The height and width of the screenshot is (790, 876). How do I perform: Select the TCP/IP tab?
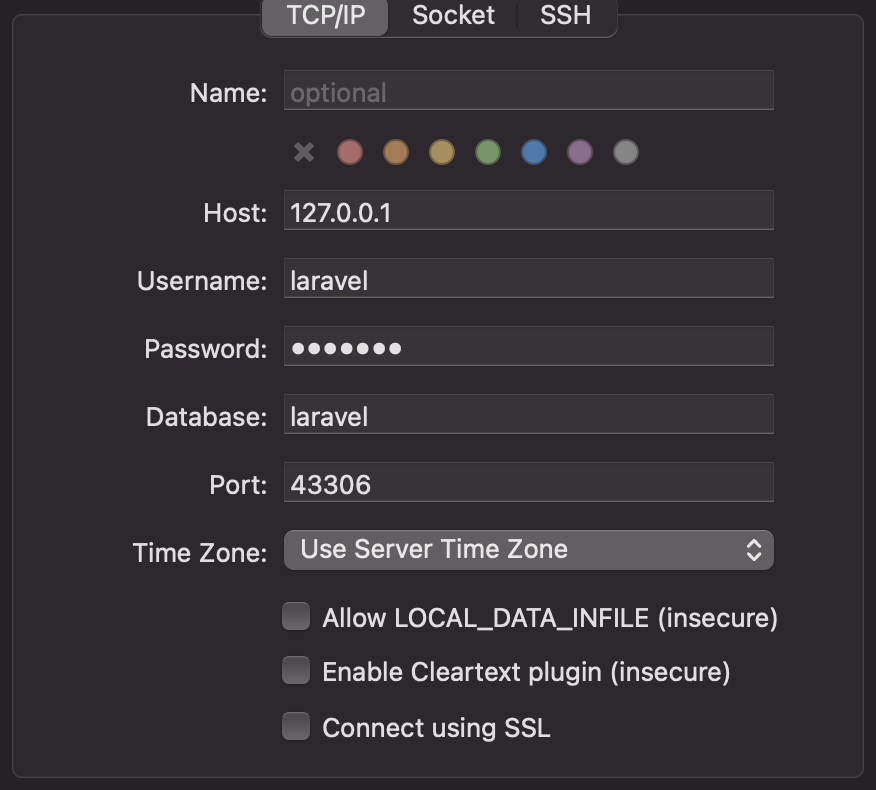323,16
